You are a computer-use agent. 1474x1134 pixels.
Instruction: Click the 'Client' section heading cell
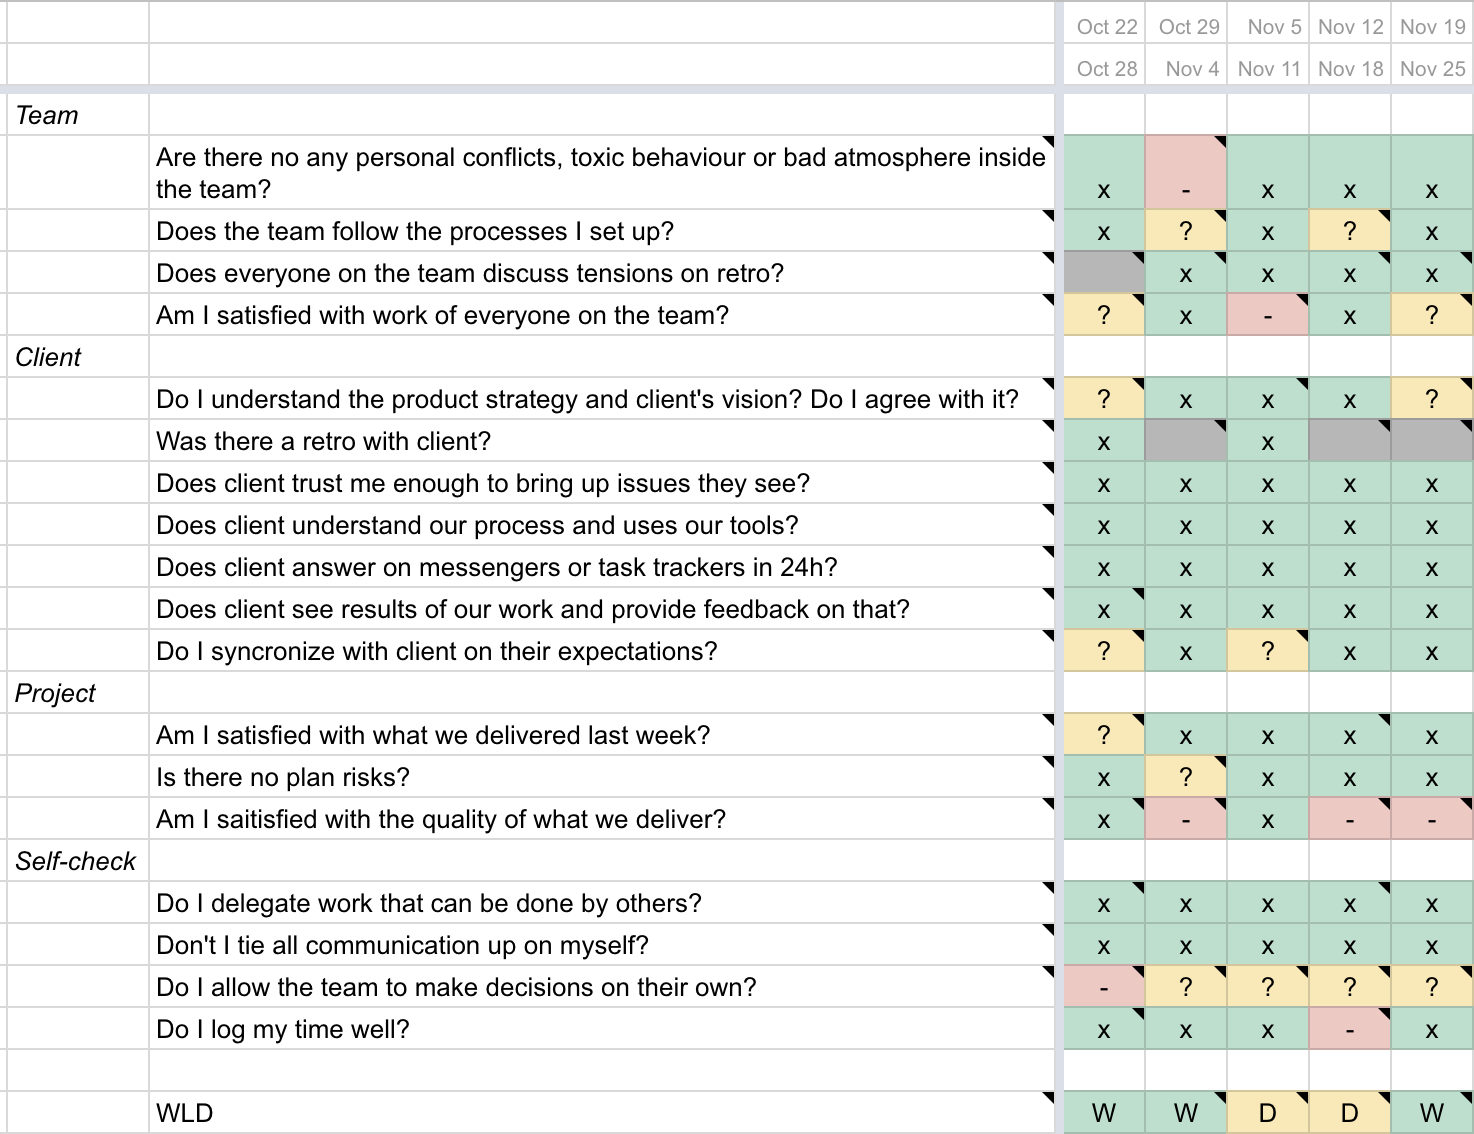[x=78, y=357]
